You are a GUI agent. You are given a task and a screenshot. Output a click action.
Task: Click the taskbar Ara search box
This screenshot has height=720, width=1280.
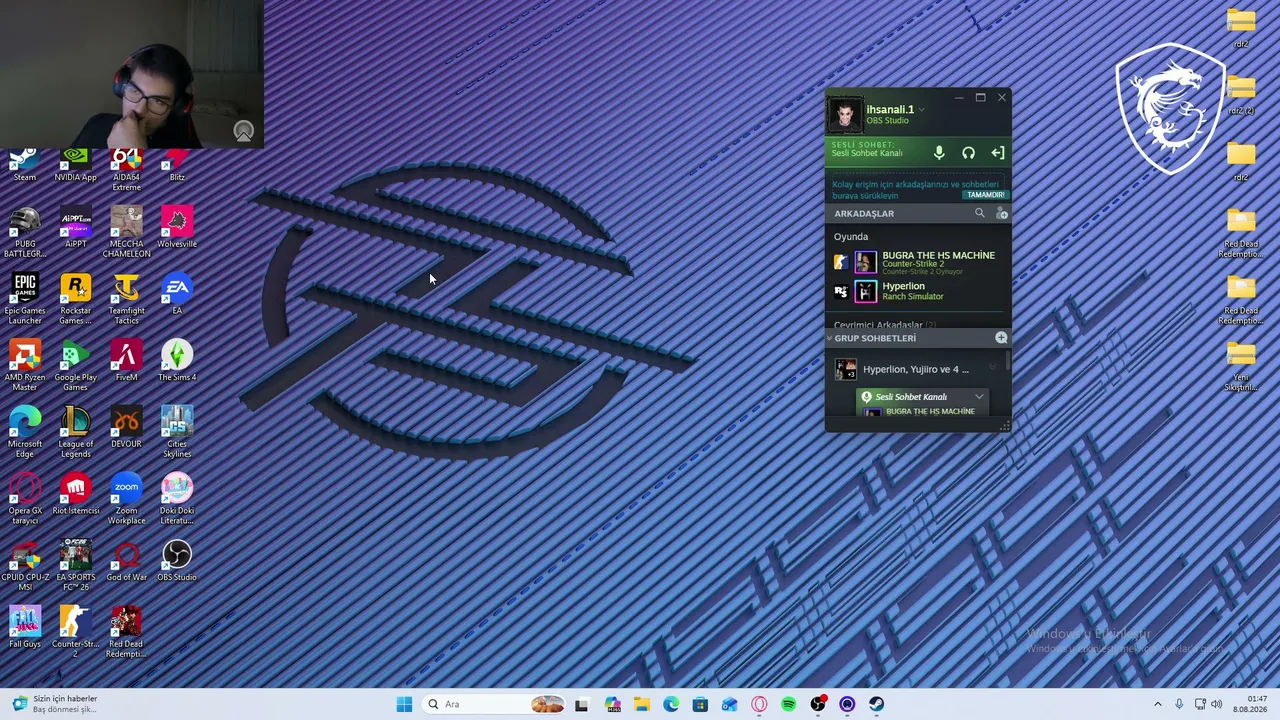coord(494,704)
